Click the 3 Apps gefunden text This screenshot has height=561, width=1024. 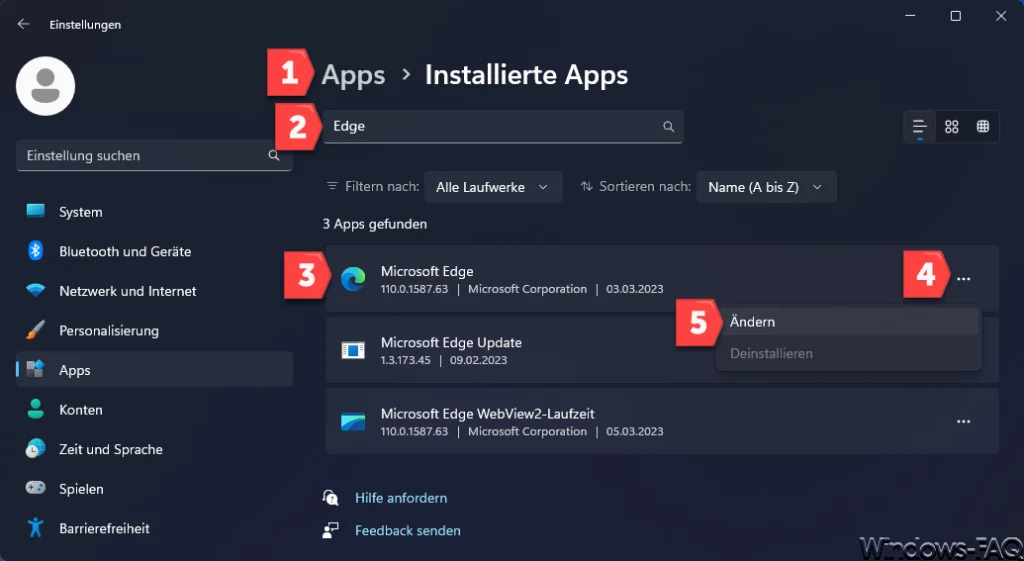click(x=375, y=224)
